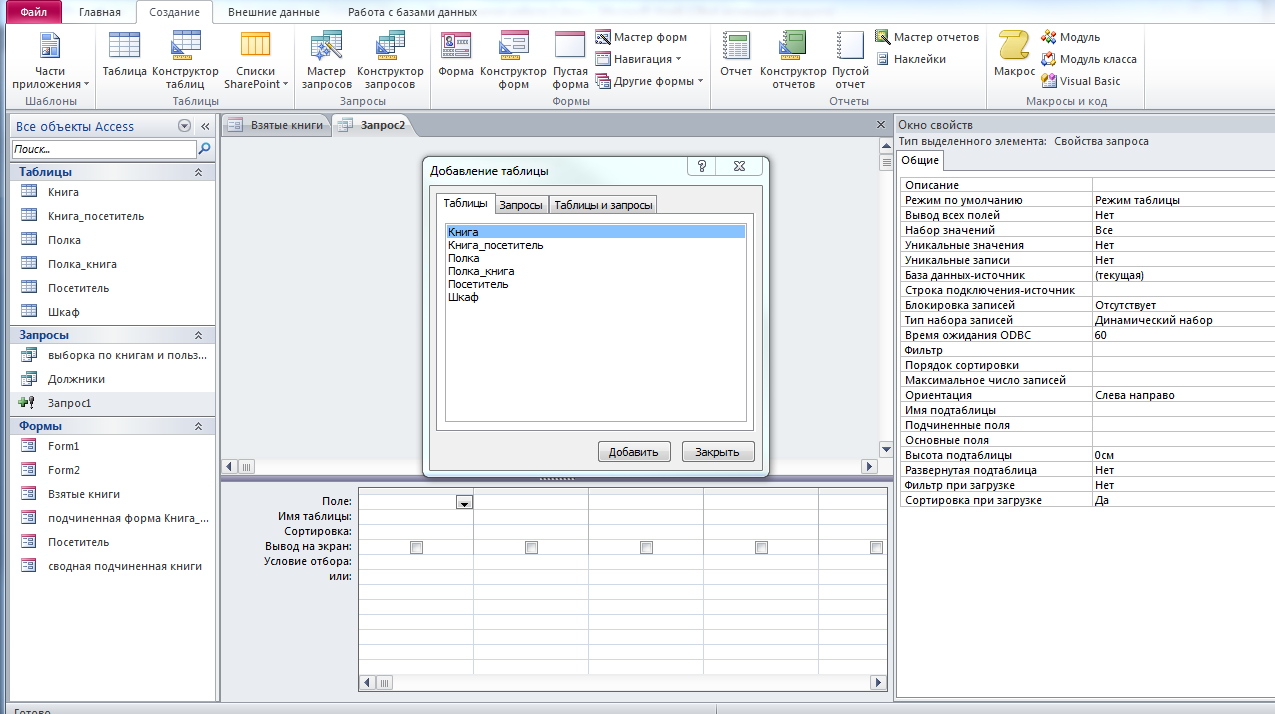Switch to the Главная ribbon tab

point(100,12)
